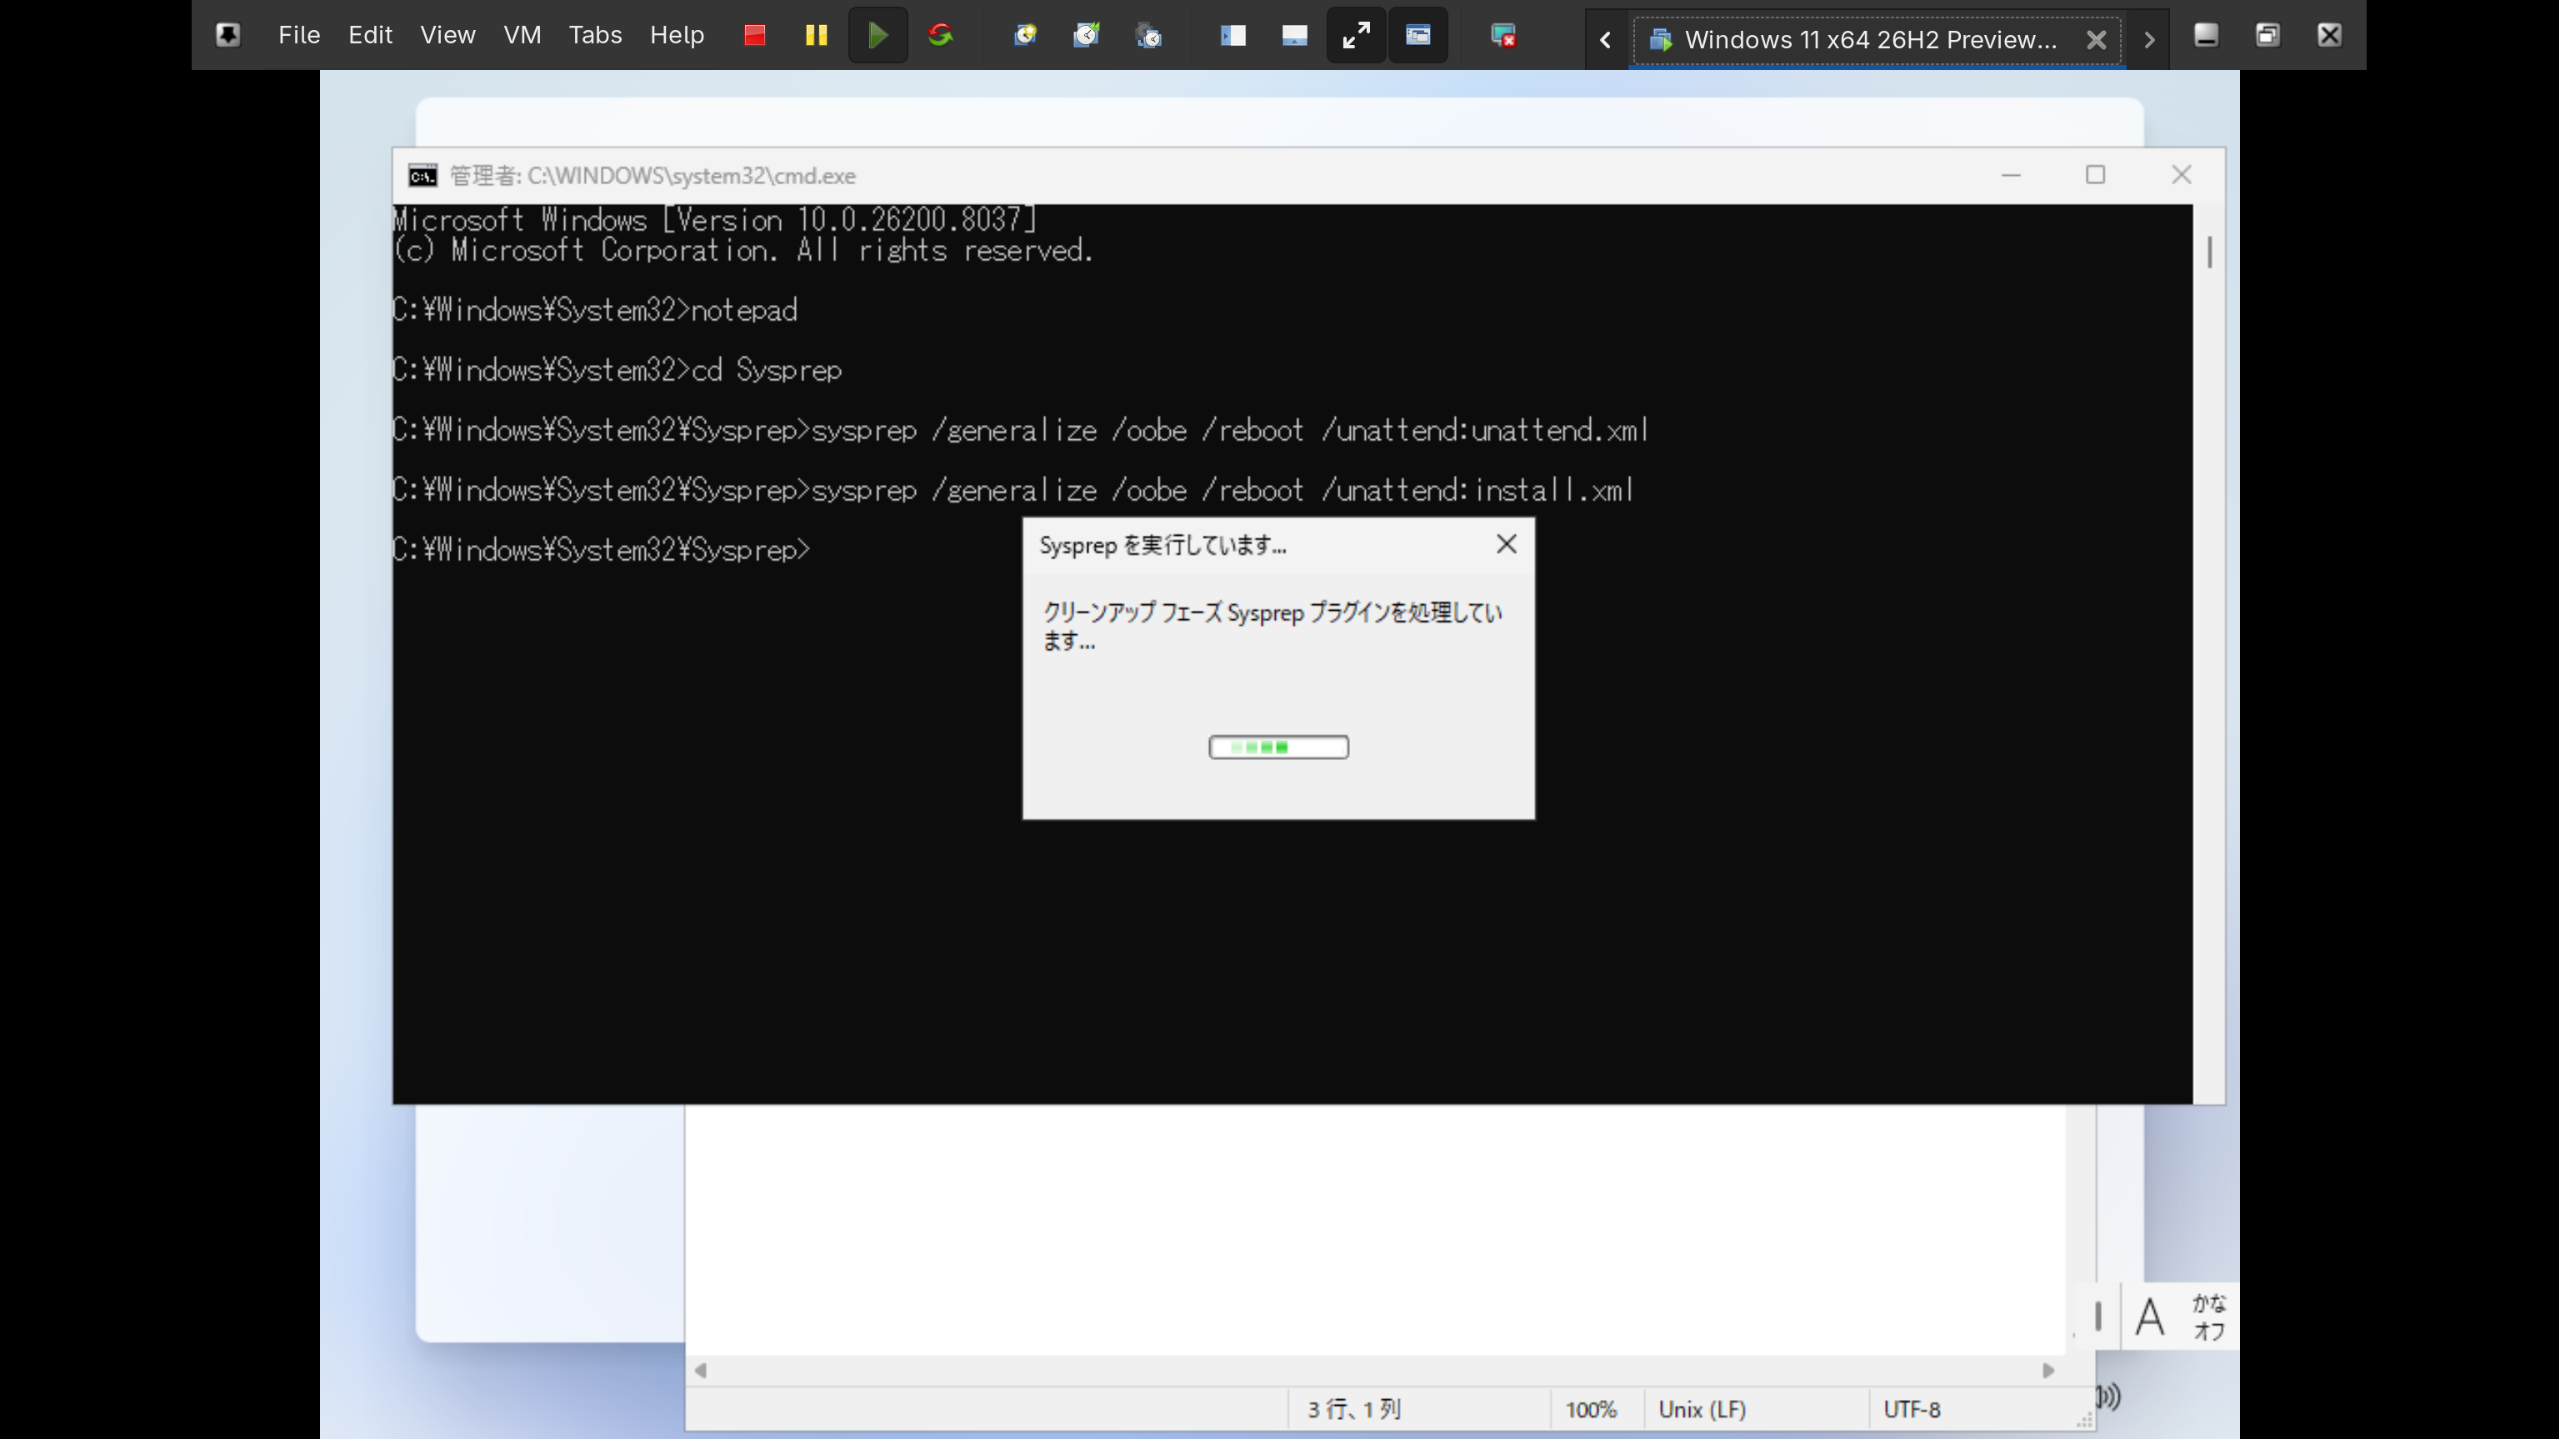Click the Microsoft Windows version line

click(x=715, y=220)
